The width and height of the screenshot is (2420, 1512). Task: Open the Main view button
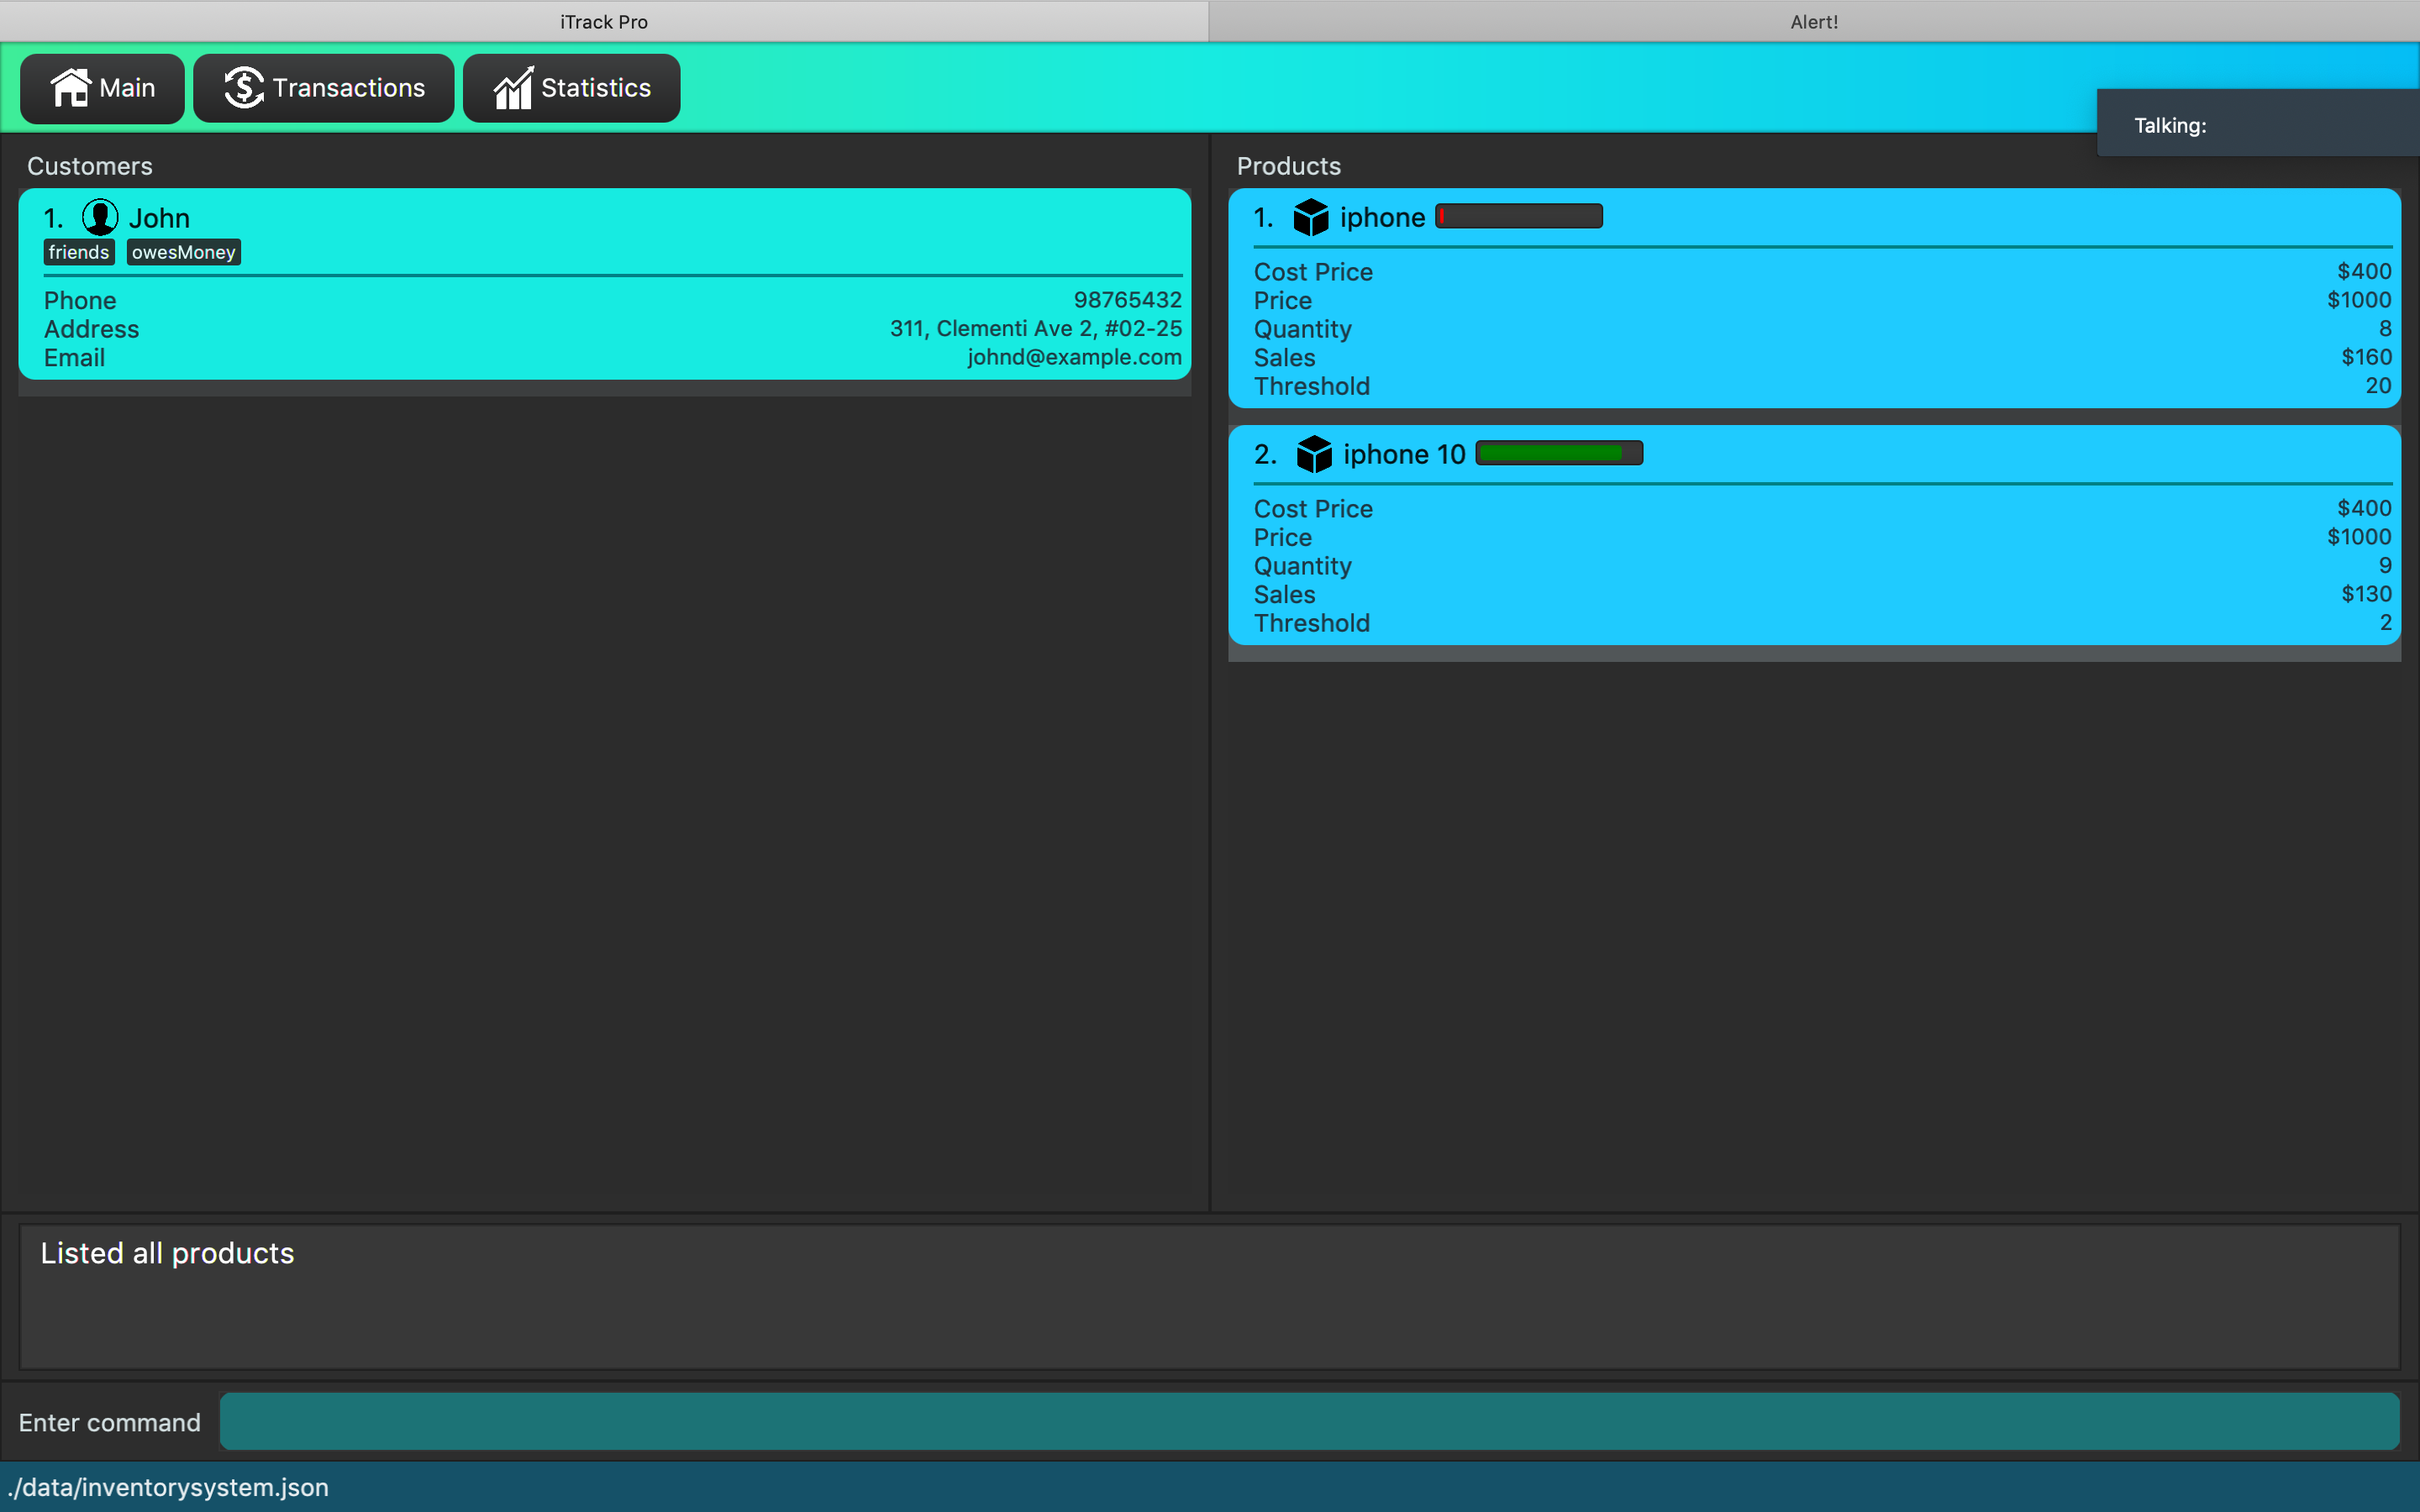pos(102,88)
